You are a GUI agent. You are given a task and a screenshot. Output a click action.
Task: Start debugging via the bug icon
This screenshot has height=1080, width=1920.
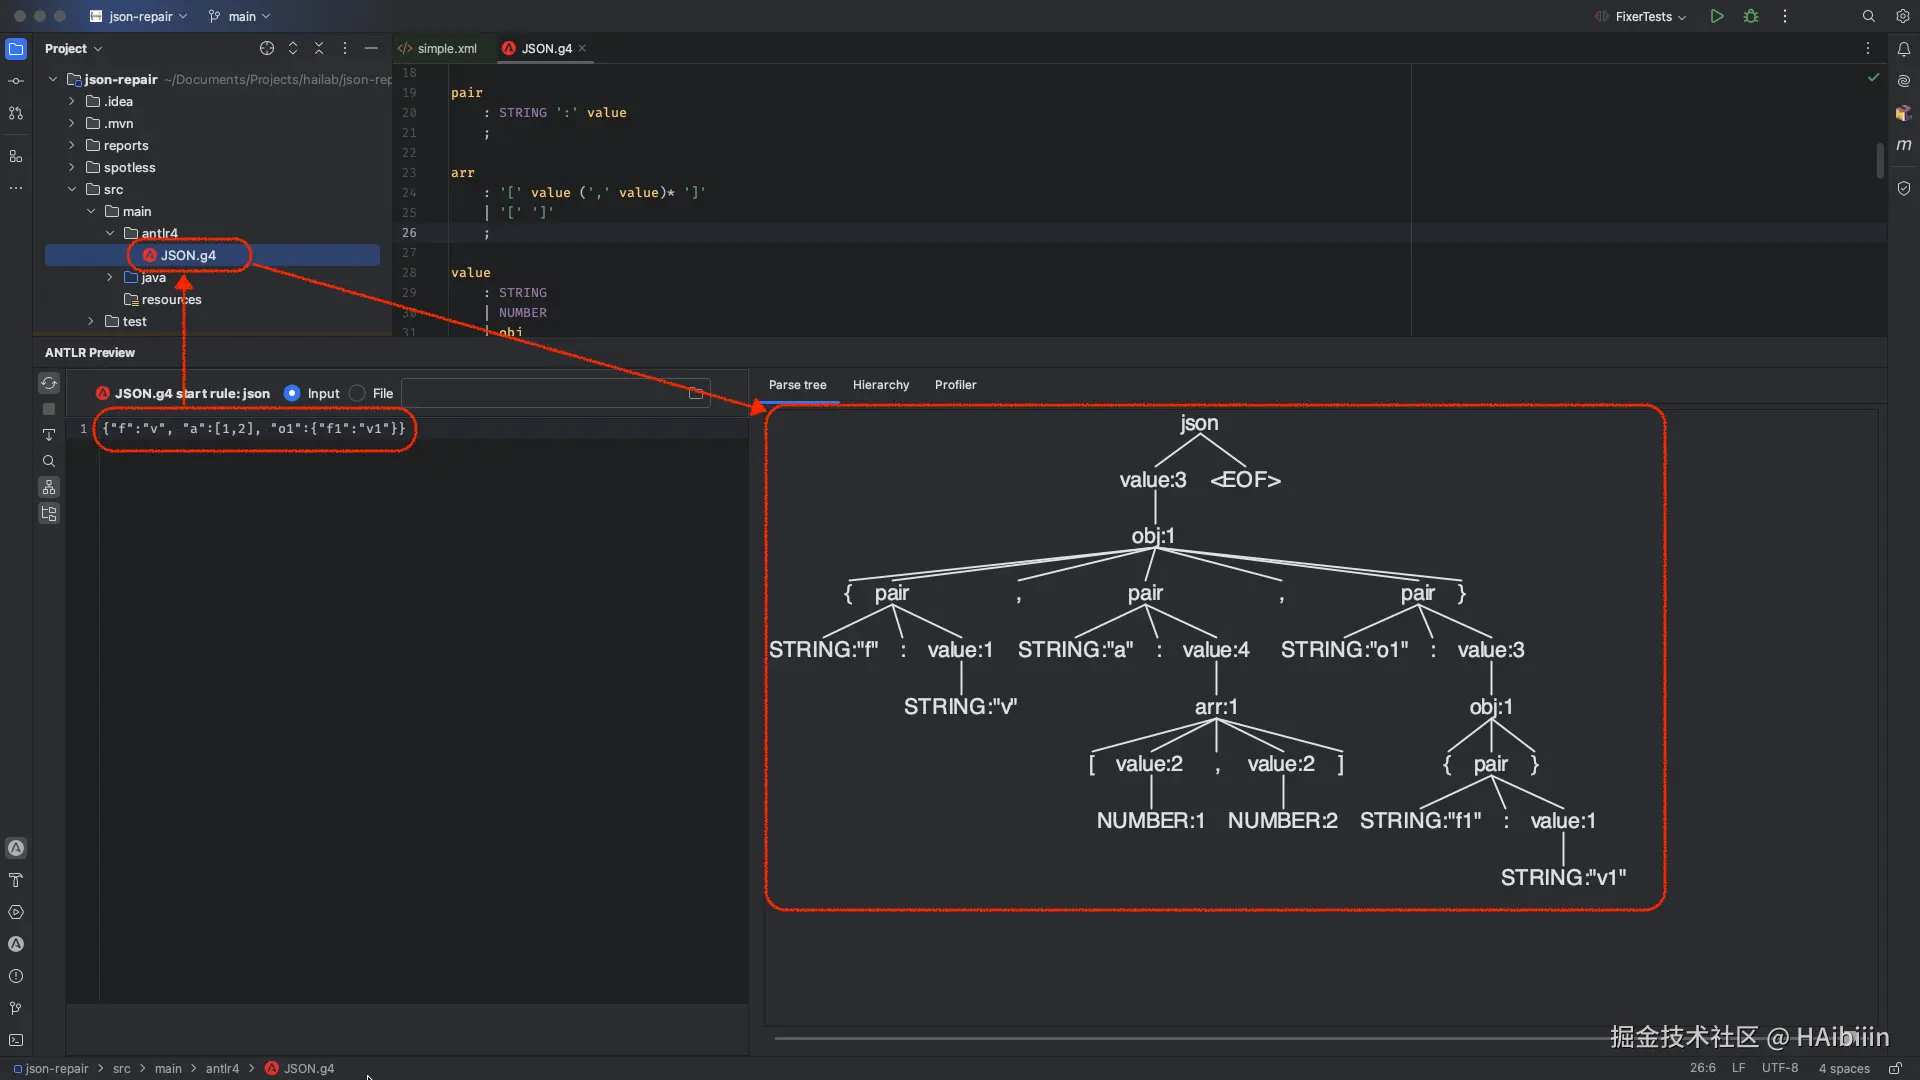pyautogui.click(x=1751, y=16)
